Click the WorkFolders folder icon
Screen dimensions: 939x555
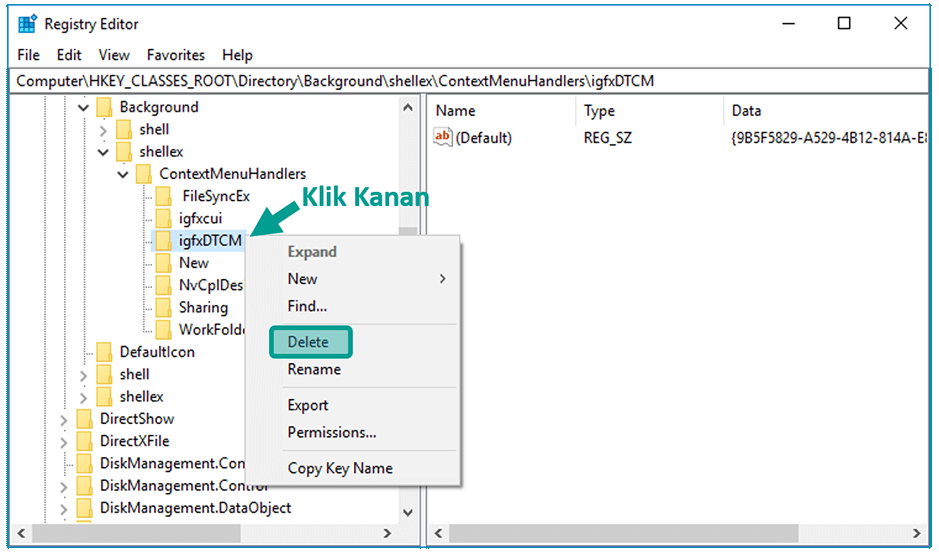point(163,329)
